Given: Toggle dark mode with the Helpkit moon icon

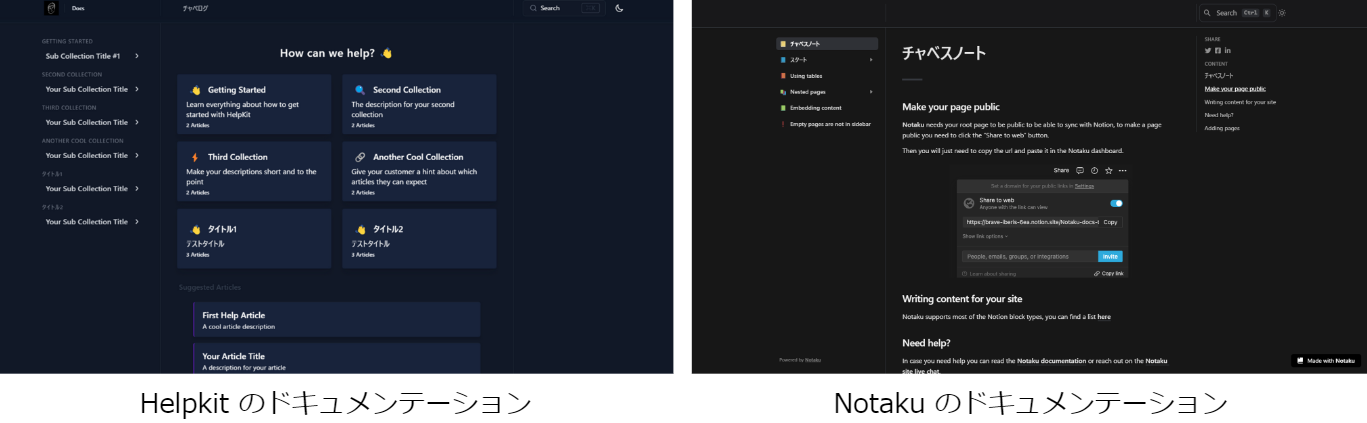Looking at the screenshot, I should coord(619,8).
